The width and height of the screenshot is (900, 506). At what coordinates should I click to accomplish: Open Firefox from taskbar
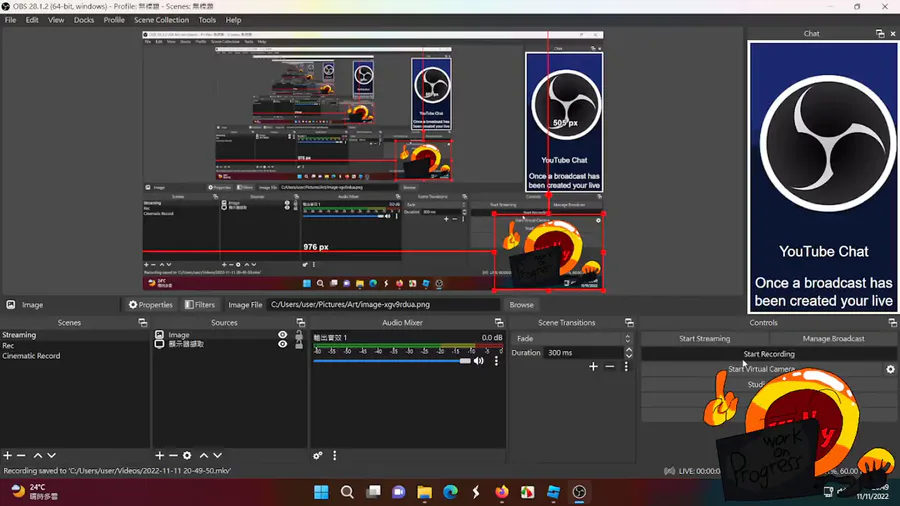tap(502, 492)
